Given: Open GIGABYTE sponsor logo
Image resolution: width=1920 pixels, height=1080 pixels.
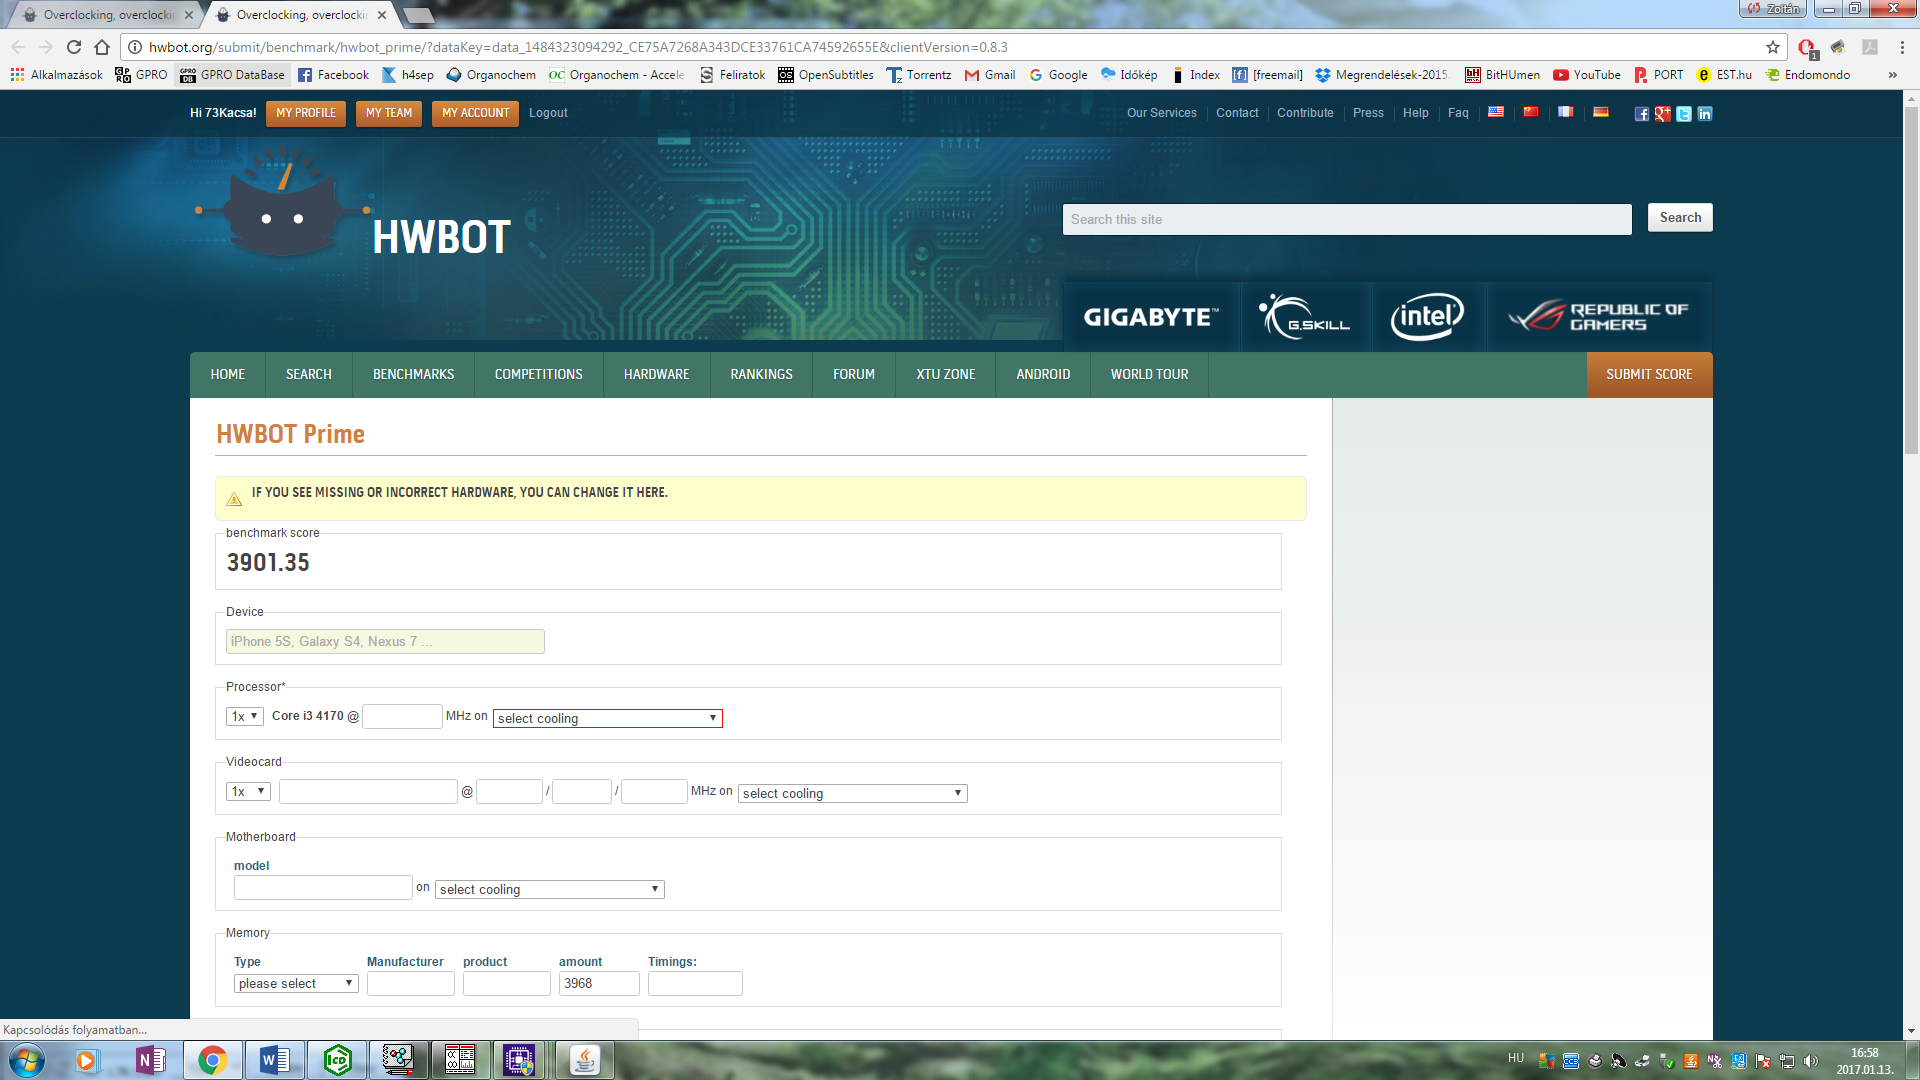Looking at the screenshot, I should pos(1151,317).
